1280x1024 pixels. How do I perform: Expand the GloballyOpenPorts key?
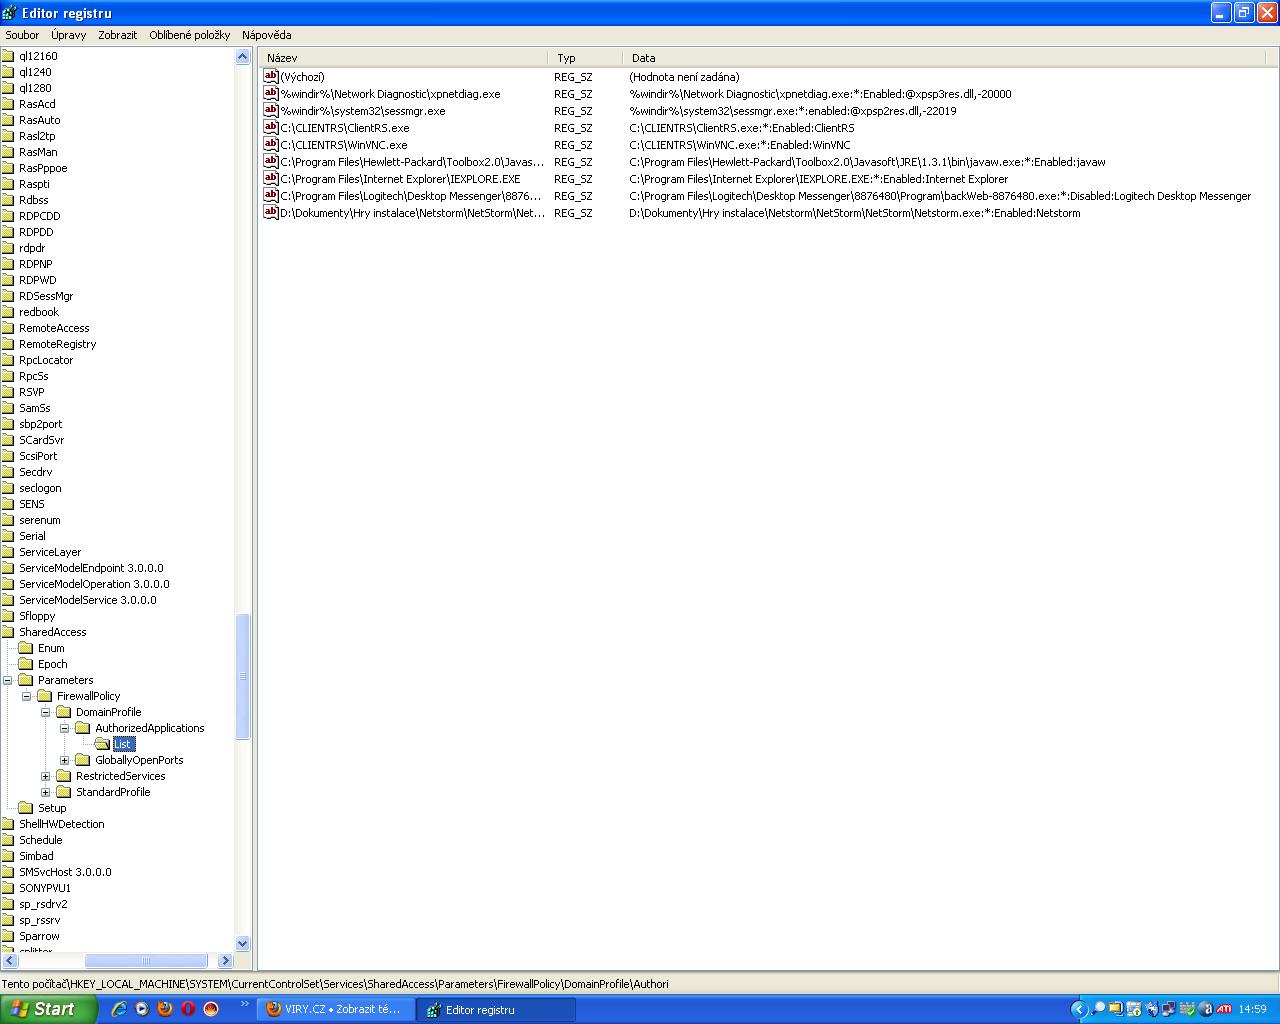[x=65, y=760]
